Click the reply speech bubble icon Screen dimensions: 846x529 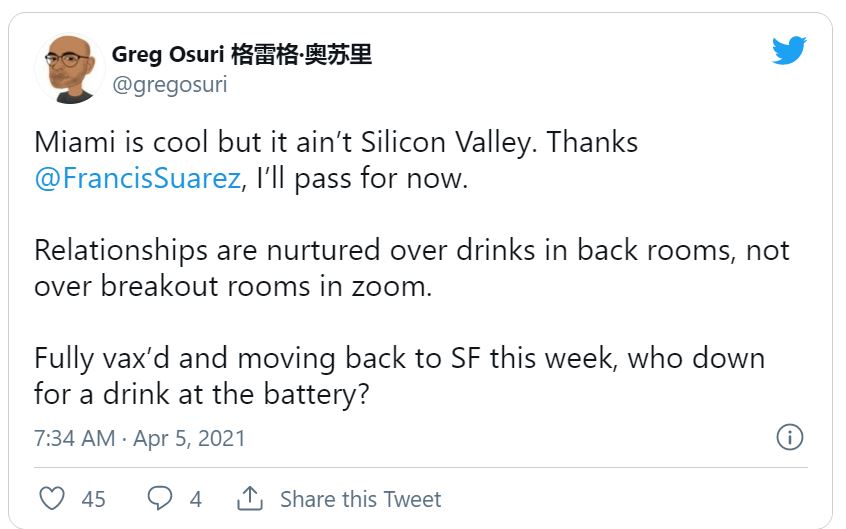click(x=160, y=498)
